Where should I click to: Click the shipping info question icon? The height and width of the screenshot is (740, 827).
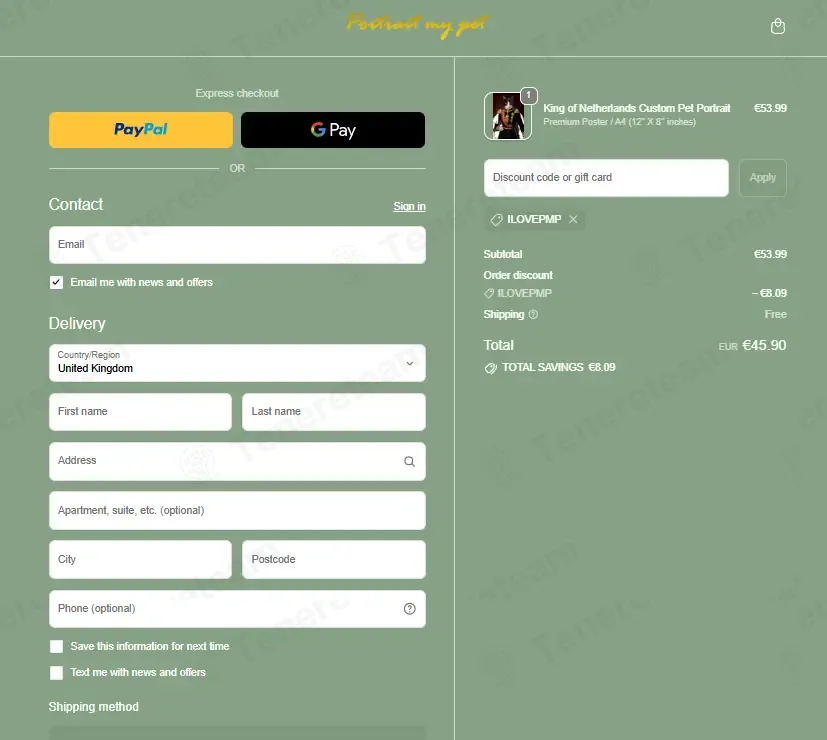point(533,314)
